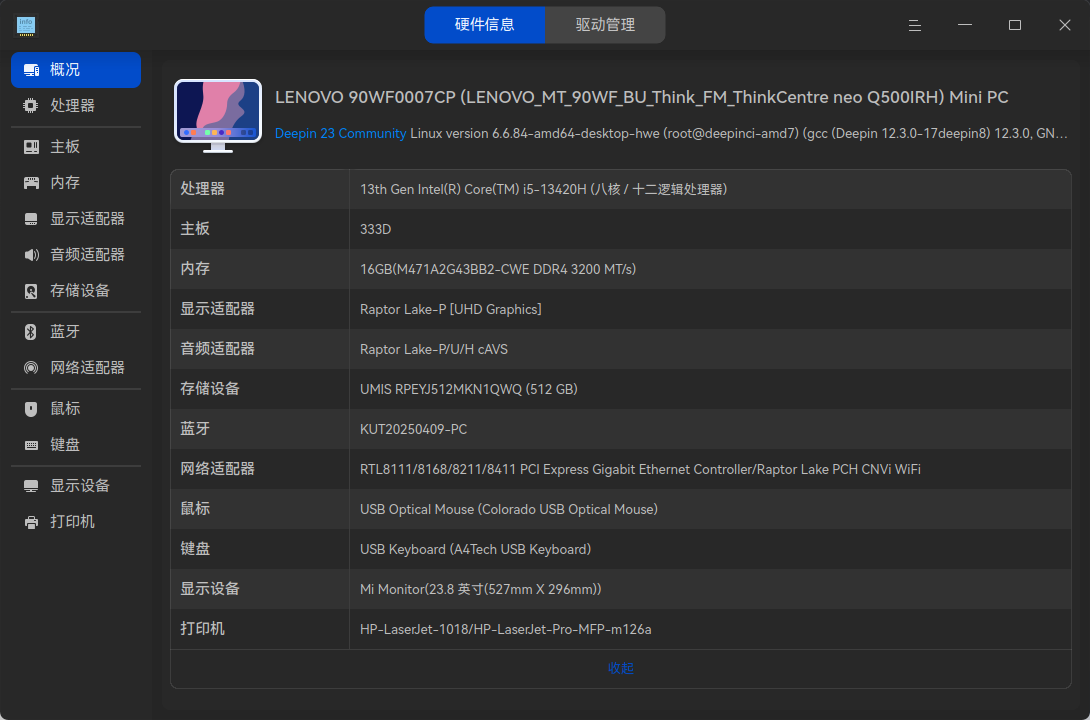Screen dimensions: 1090x720
Task: Click the RTL8111 Gigabit Ethernet Controller value
Action: coord(640,470)
